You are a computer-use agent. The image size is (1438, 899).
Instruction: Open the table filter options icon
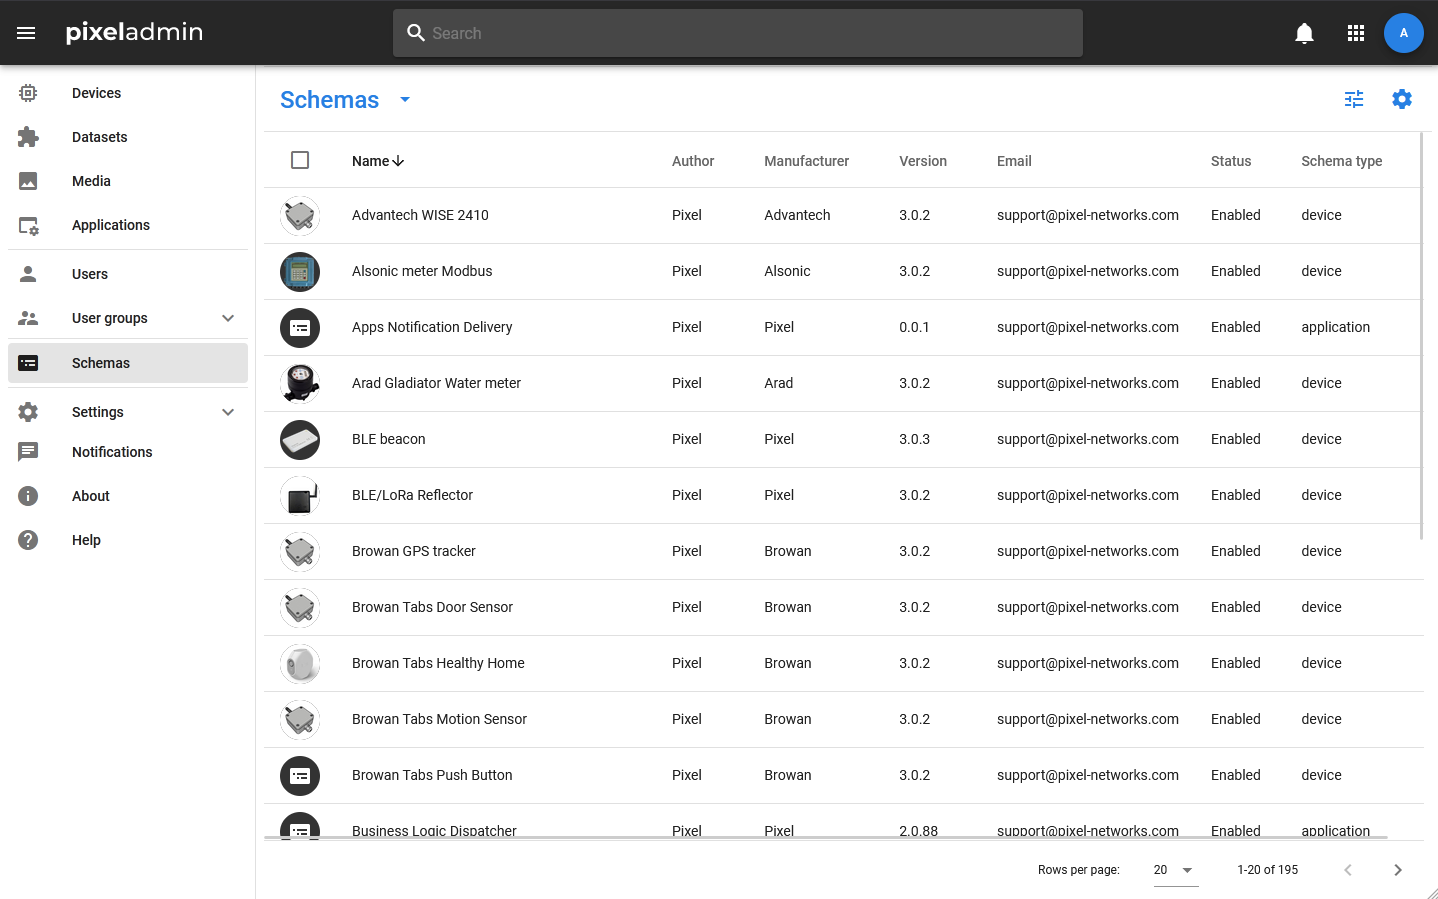point(1354,99)
